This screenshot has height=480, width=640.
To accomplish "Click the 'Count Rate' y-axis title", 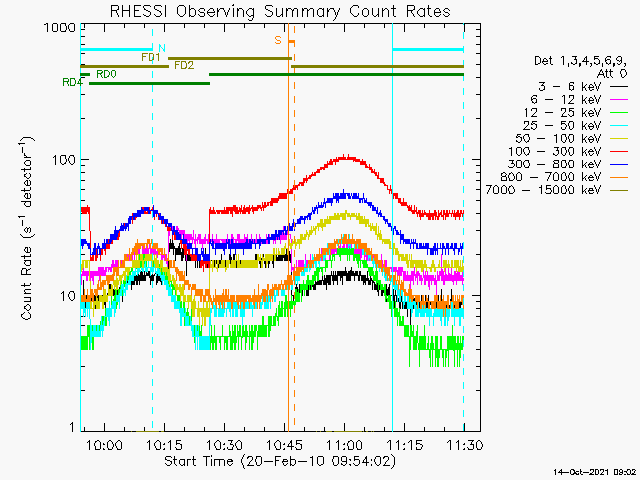I will tap(27, 282).
